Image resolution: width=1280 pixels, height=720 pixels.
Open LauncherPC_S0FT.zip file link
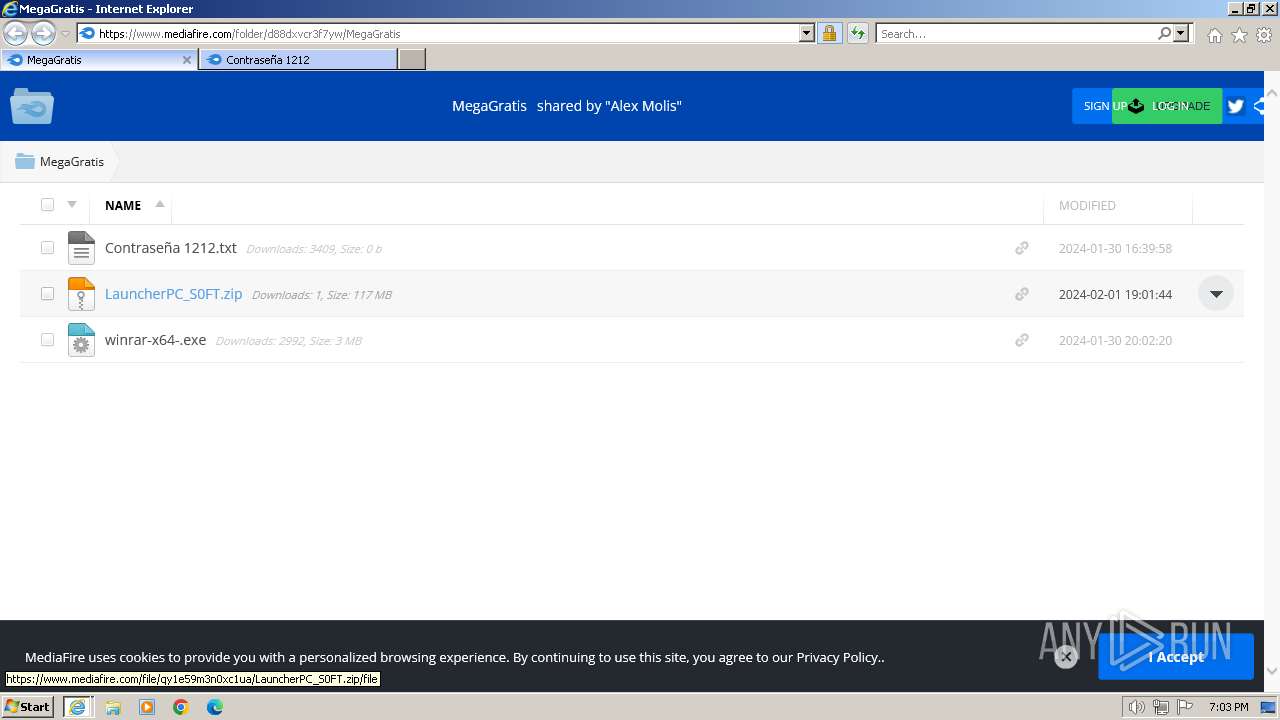174,294
